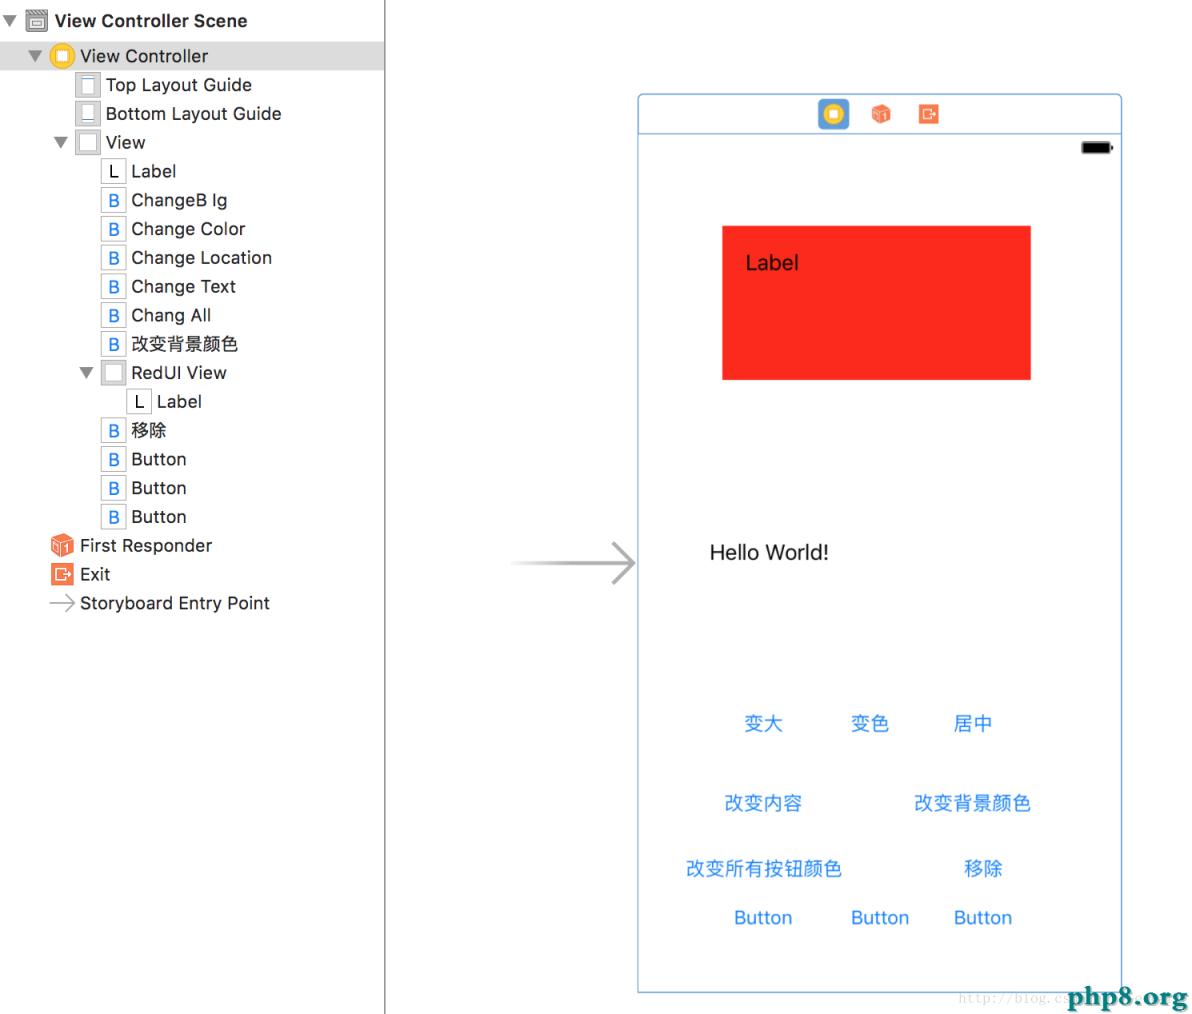Click the First Responder cube icon on canvas toolbar
Image resolution: width=1192 pixels, height=1014 pixels.
tap(880, 113)
